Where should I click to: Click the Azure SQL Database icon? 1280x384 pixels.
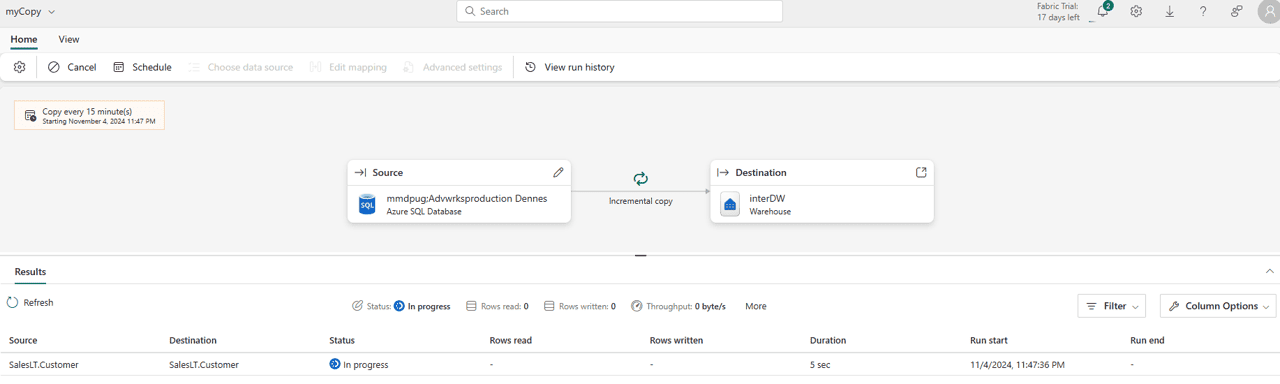(367, 204)
